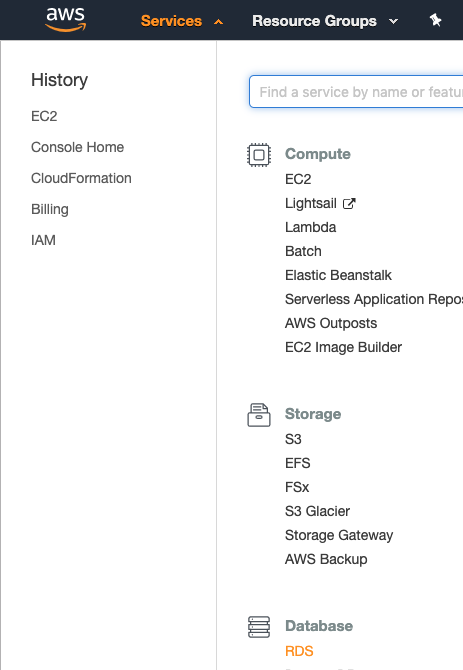The width and height of the screenshot is (463, 670).
Task: Open RDS under Database
Action: click(x=299, y=651)
